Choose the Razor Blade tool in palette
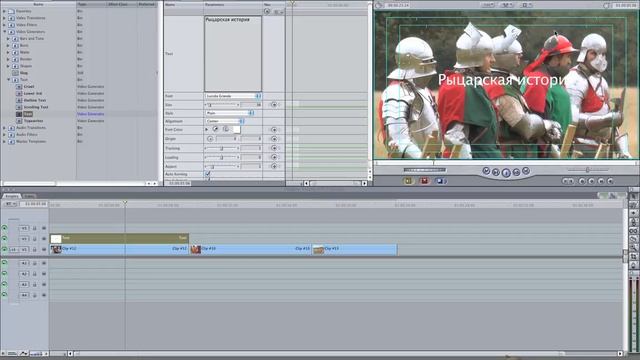This screenshot has height=360, width=640. tap(633, 239)
